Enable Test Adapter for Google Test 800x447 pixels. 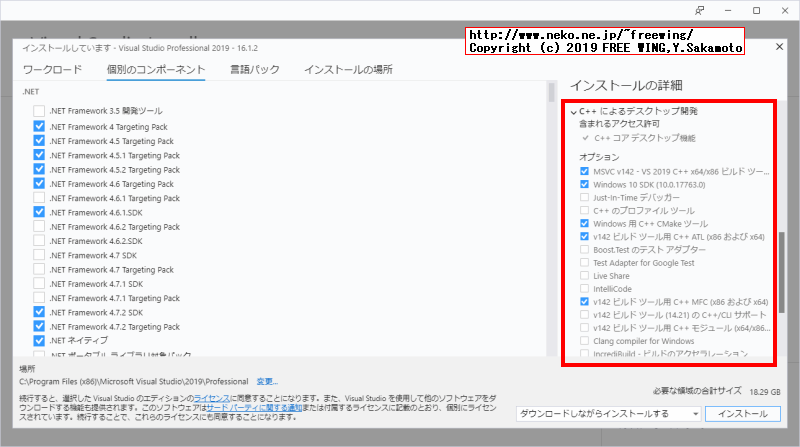tap(584, 262)
